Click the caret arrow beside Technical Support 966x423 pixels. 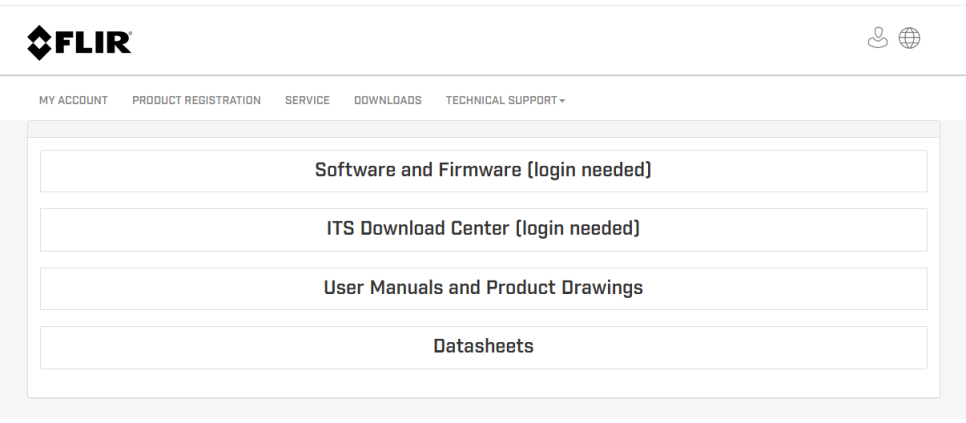tap(562, 101)
